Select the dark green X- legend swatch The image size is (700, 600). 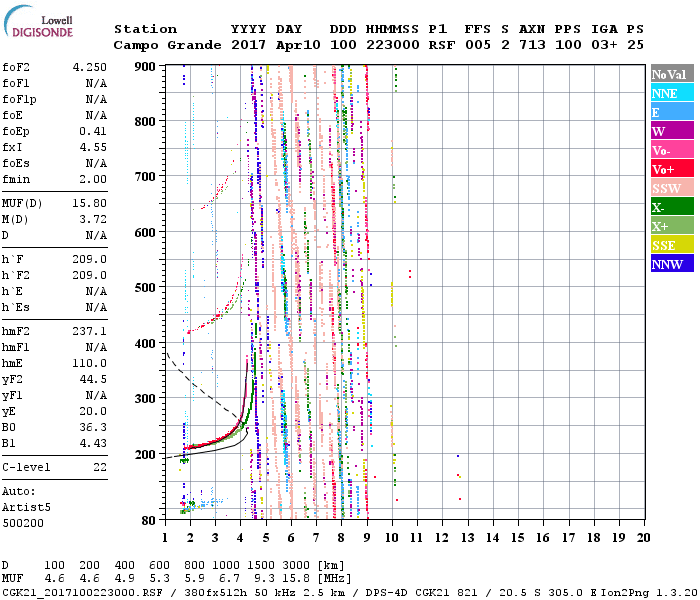[672, 207]
